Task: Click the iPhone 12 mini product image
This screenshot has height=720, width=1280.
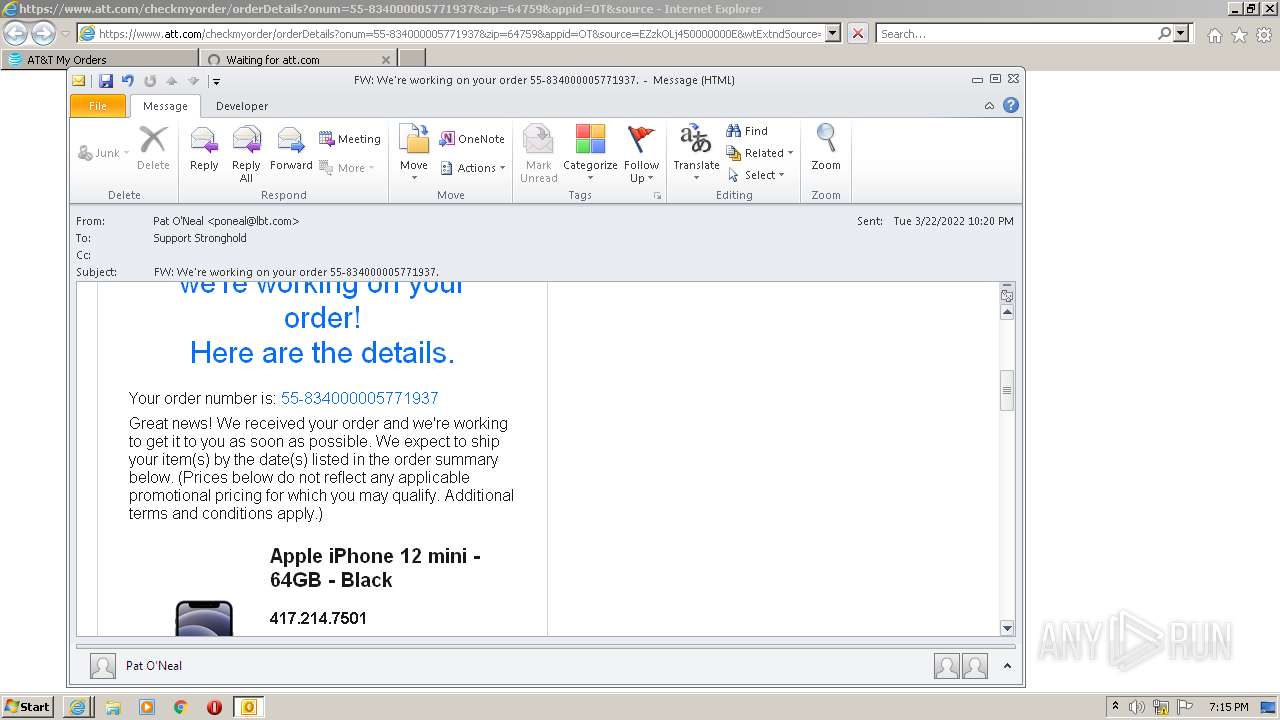Action: 204,618
